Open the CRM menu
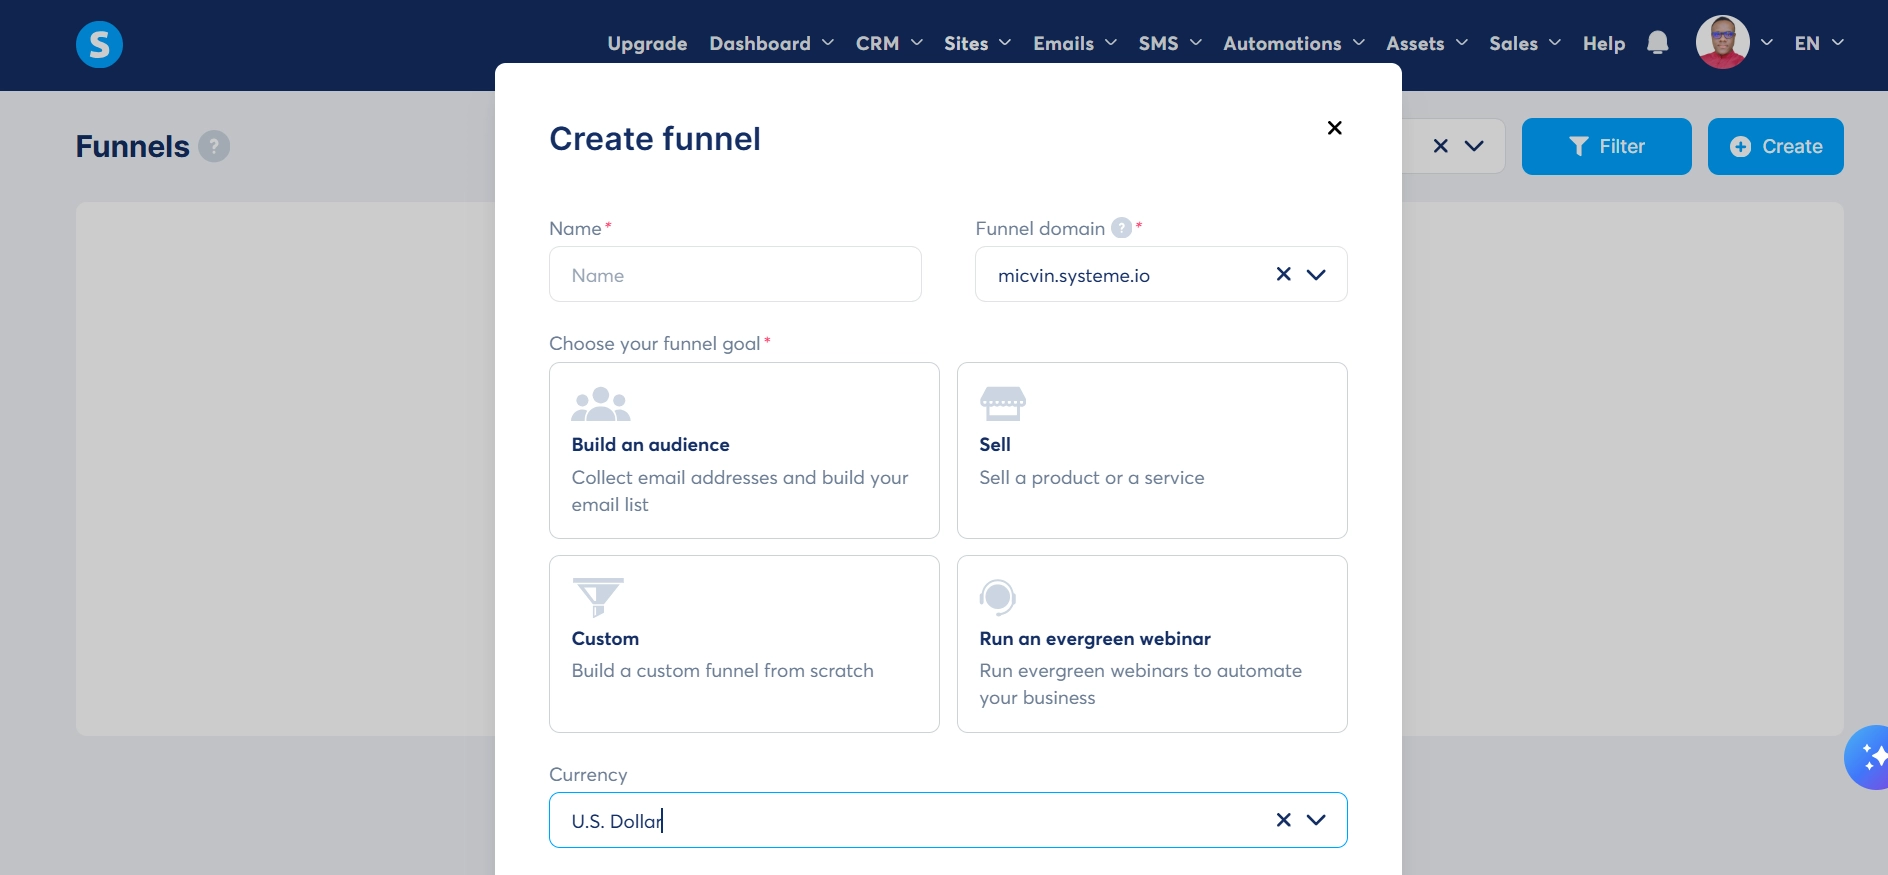The image size is (1888, 875). [889, 43]
